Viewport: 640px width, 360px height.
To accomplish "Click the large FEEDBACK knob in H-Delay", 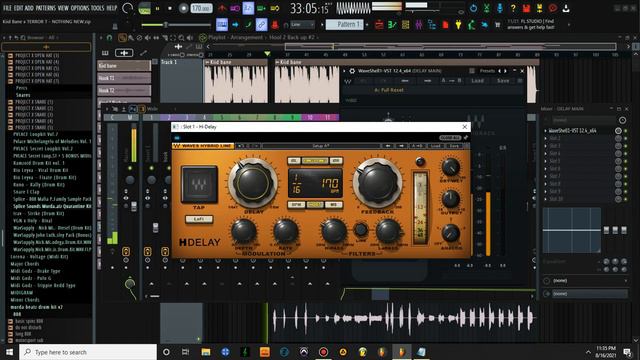I will (378, 183).
